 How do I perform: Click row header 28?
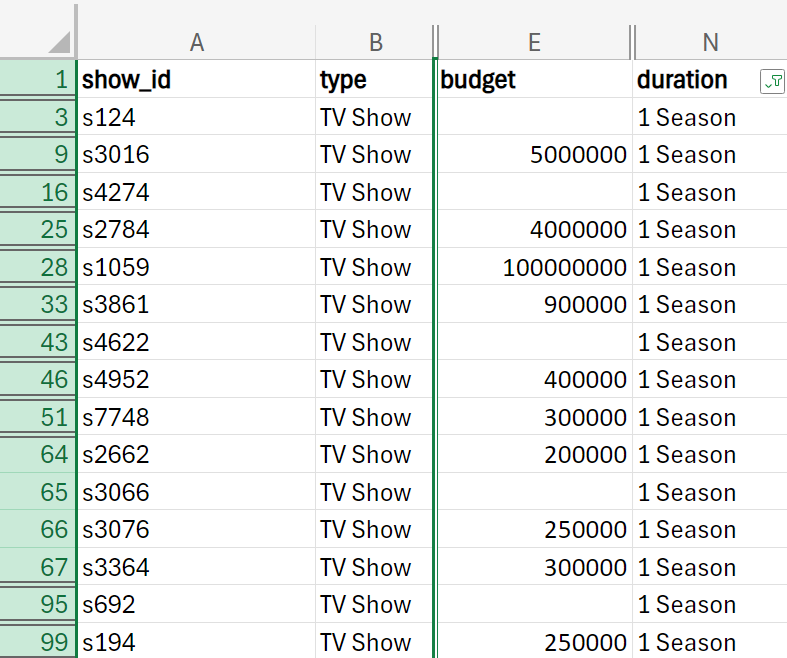pos(38,268)
